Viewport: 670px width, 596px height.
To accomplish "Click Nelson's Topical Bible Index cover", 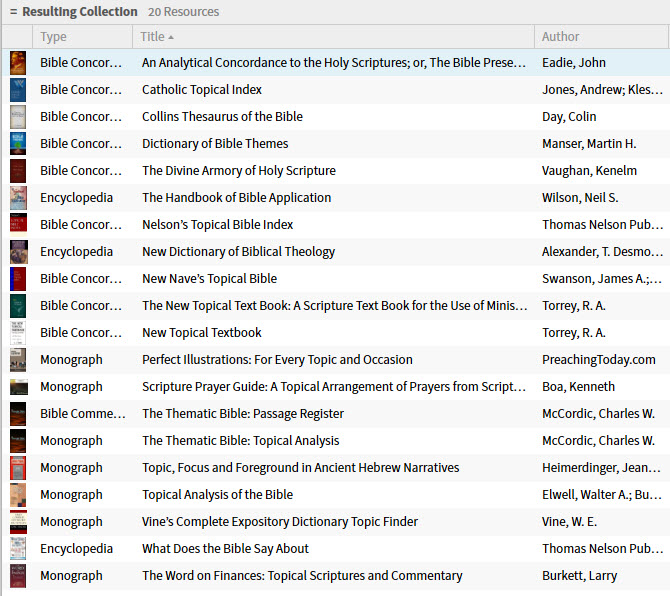I will pyautogui.click(x=18, y=225).
